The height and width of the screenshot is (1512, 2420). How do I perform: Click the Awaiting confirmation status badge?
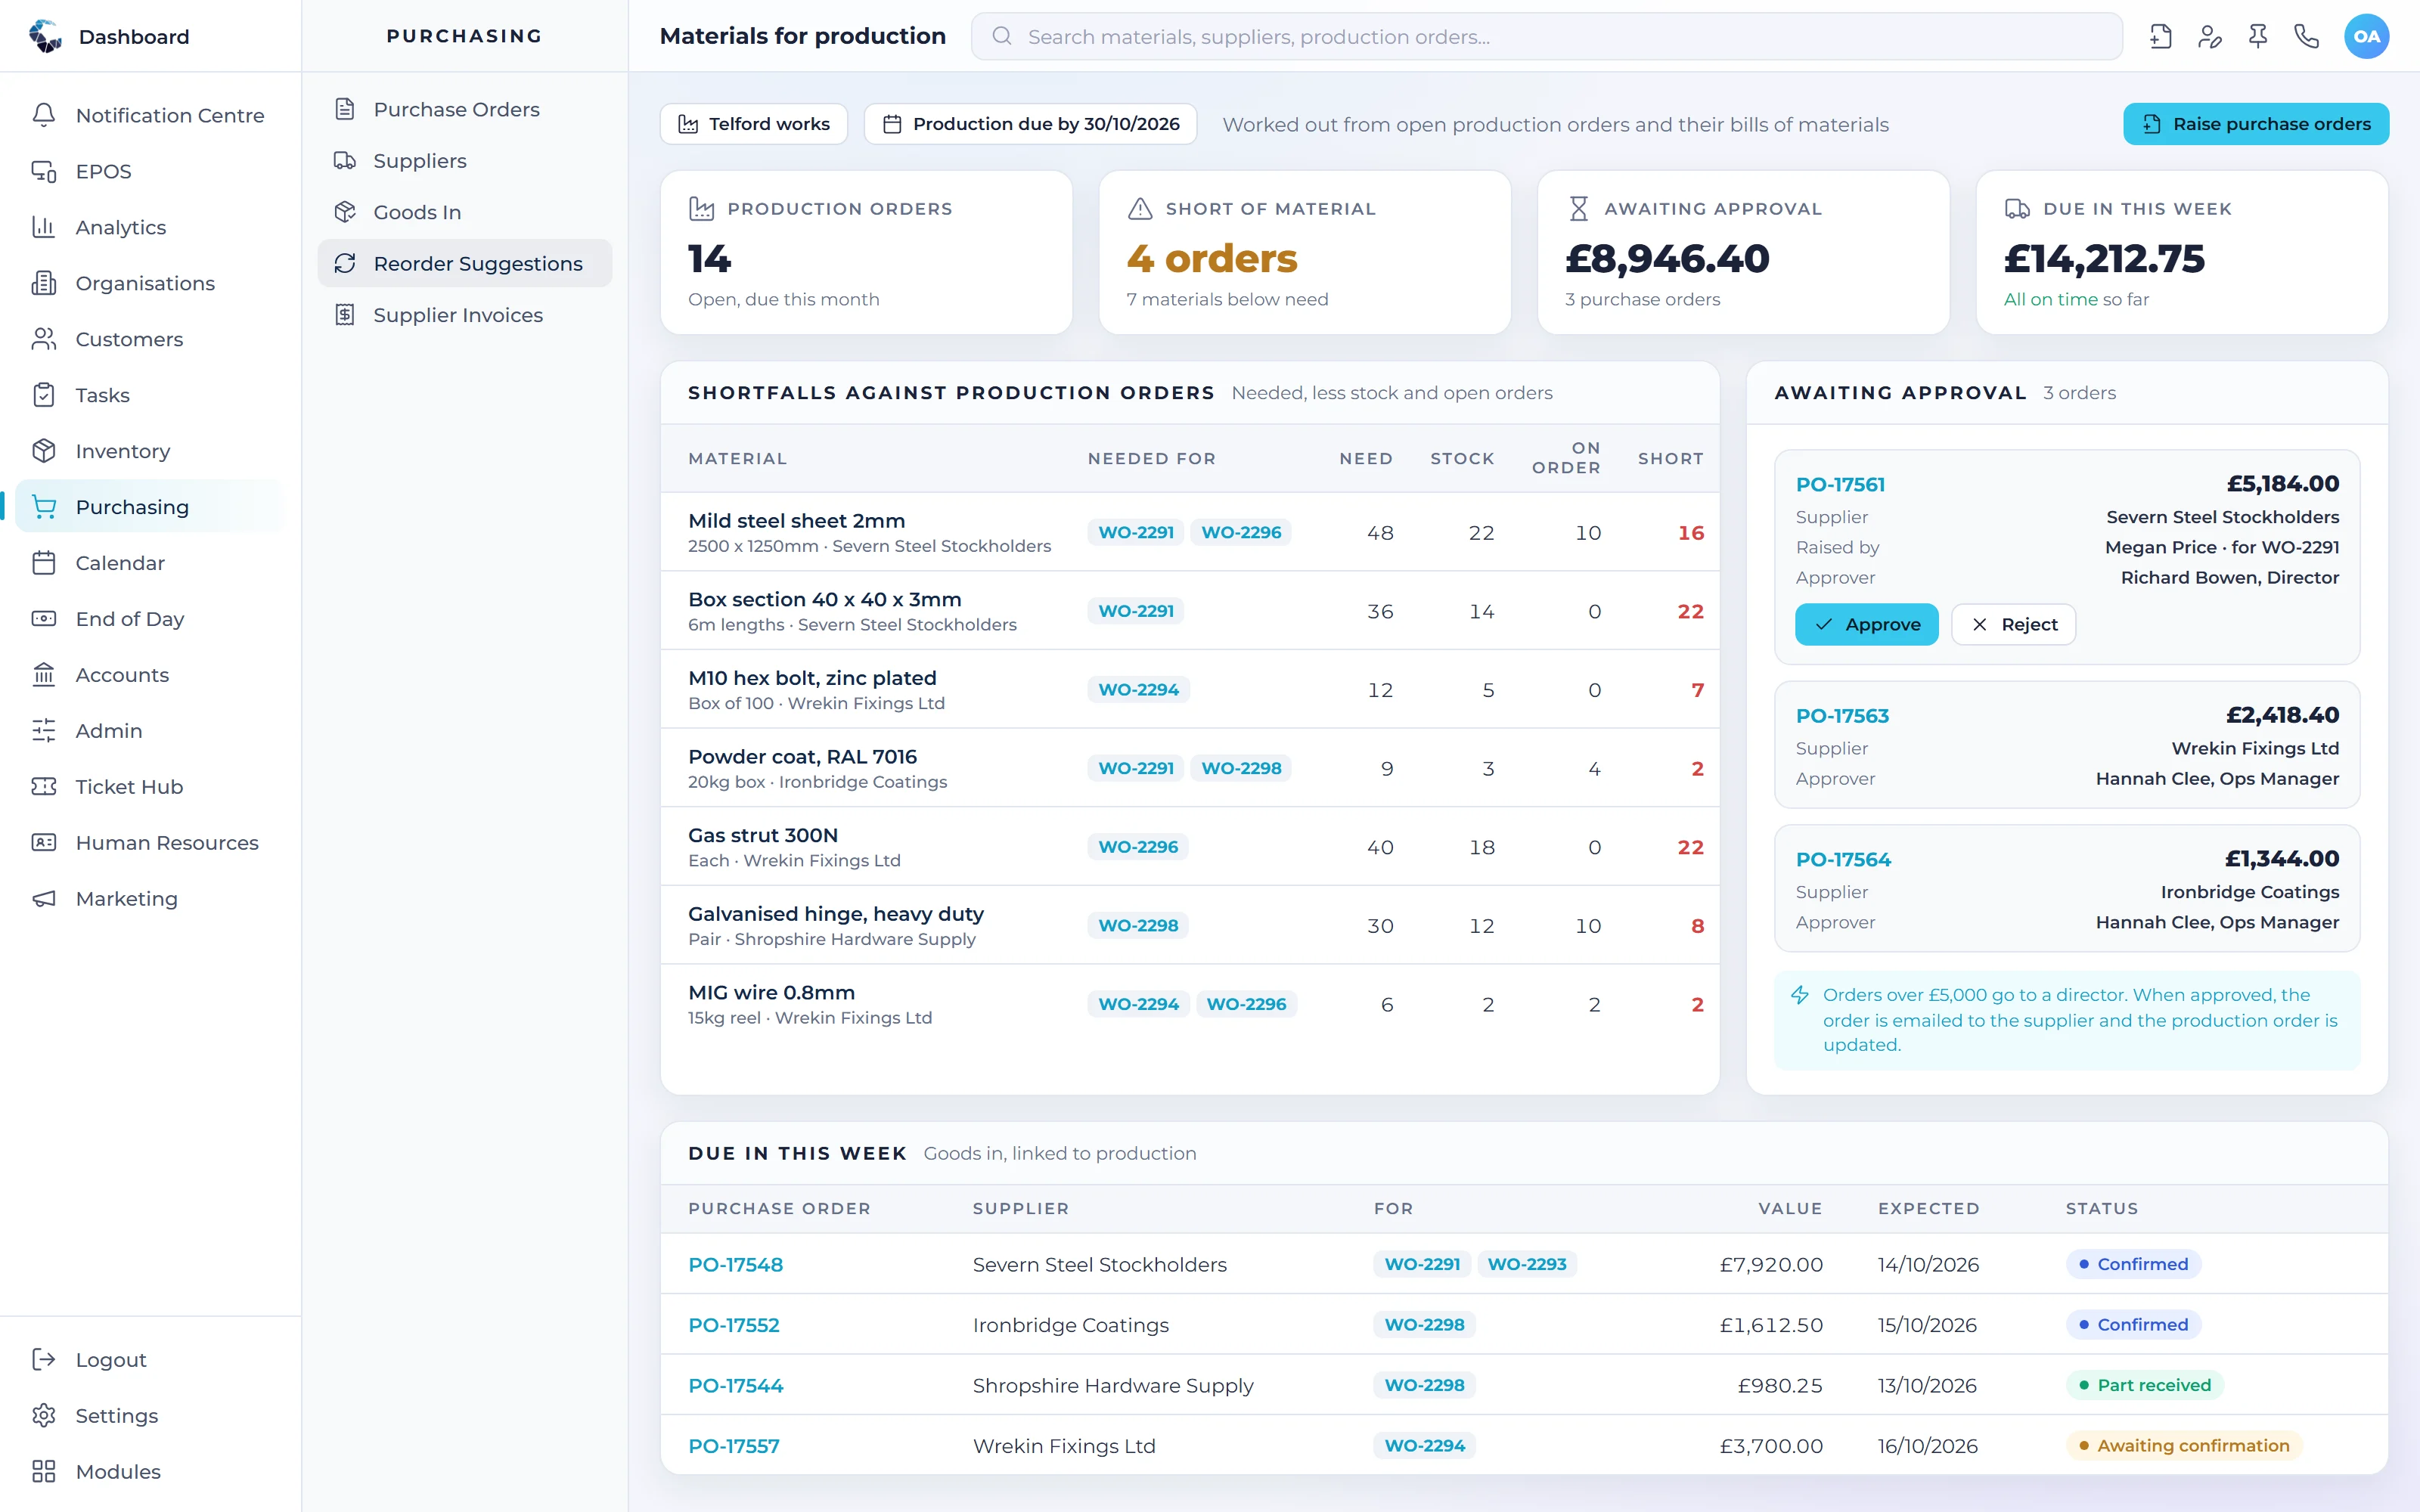(2184, 1446)
